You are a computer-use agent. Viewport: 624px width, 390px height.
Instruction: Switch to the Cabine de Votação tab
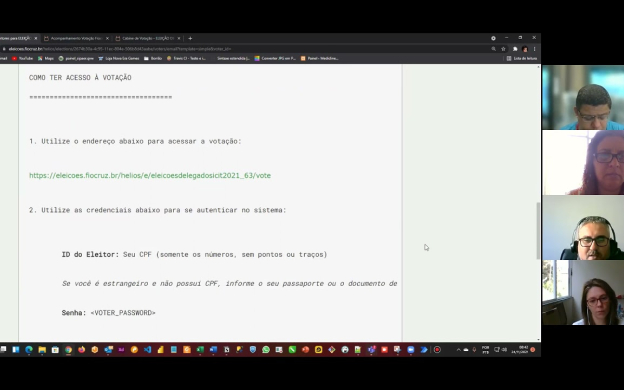[147, 38]
